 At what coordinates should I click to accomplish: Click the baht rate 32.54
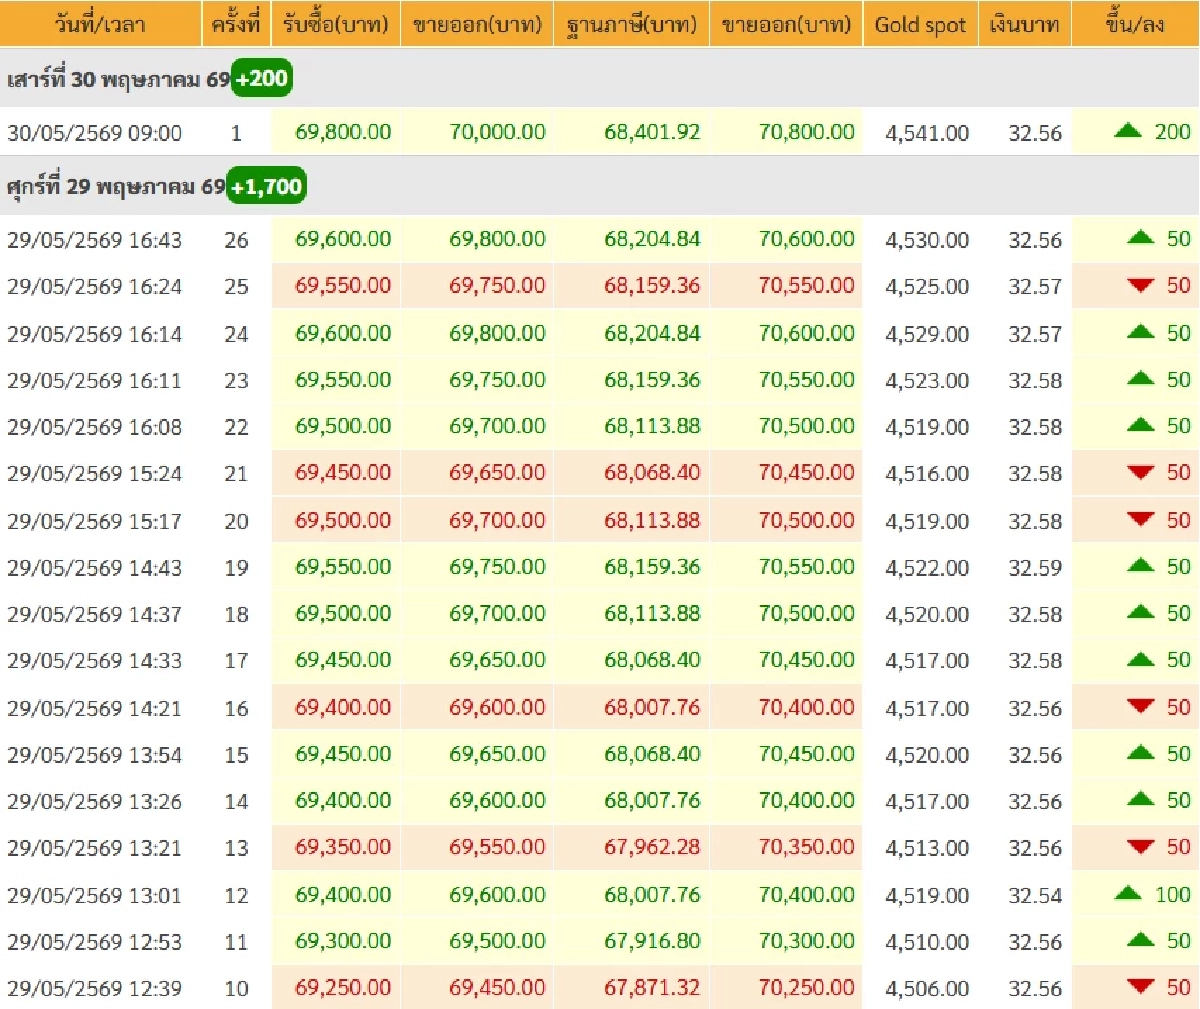[1035, 895]
